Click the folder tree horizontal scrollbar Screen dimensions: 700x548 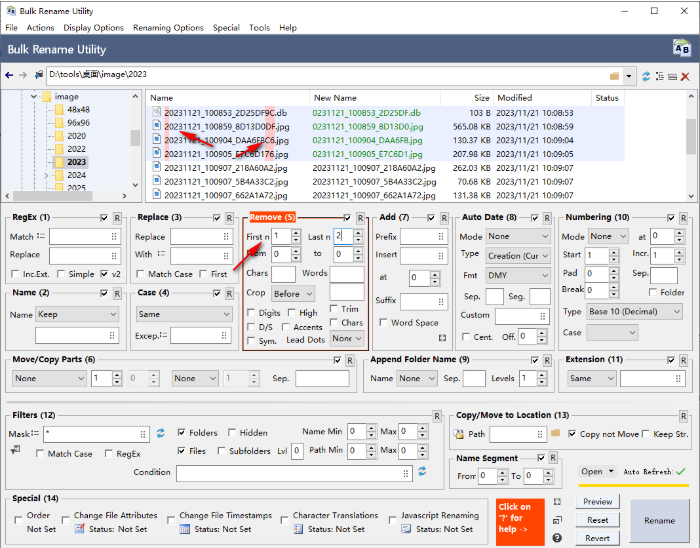(66, 196)
